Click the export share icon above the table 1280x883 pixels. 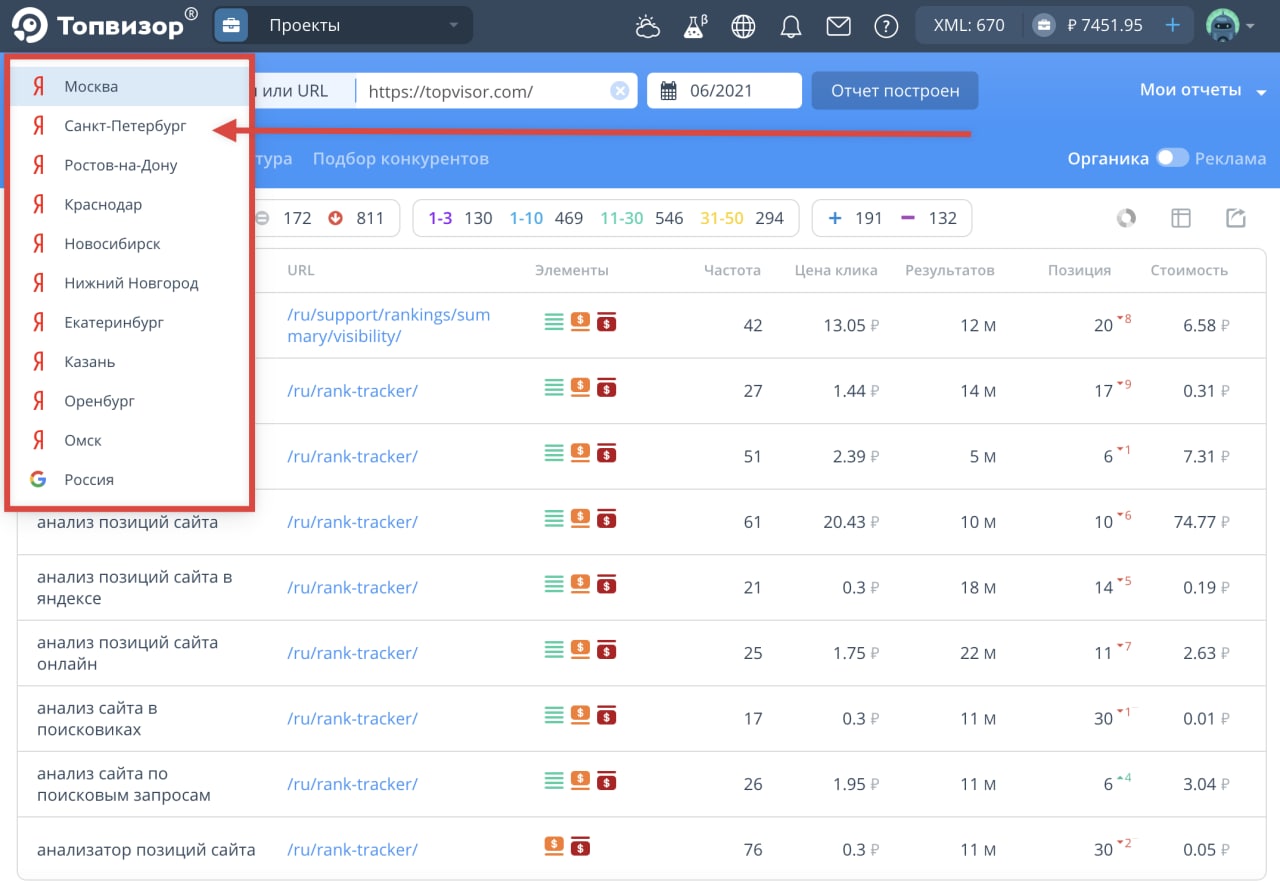click(1236, 218)
